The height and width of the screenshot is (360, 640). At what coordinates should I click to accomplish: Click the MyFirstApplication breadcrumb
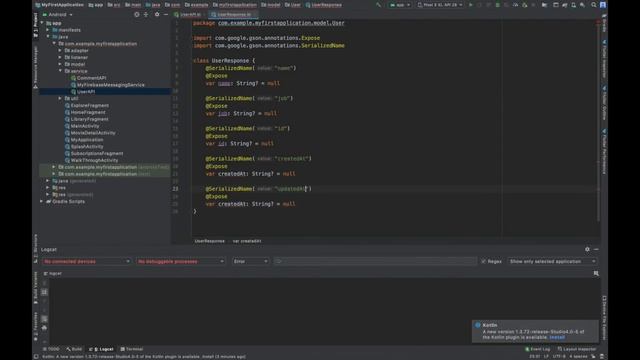[60, 5]
